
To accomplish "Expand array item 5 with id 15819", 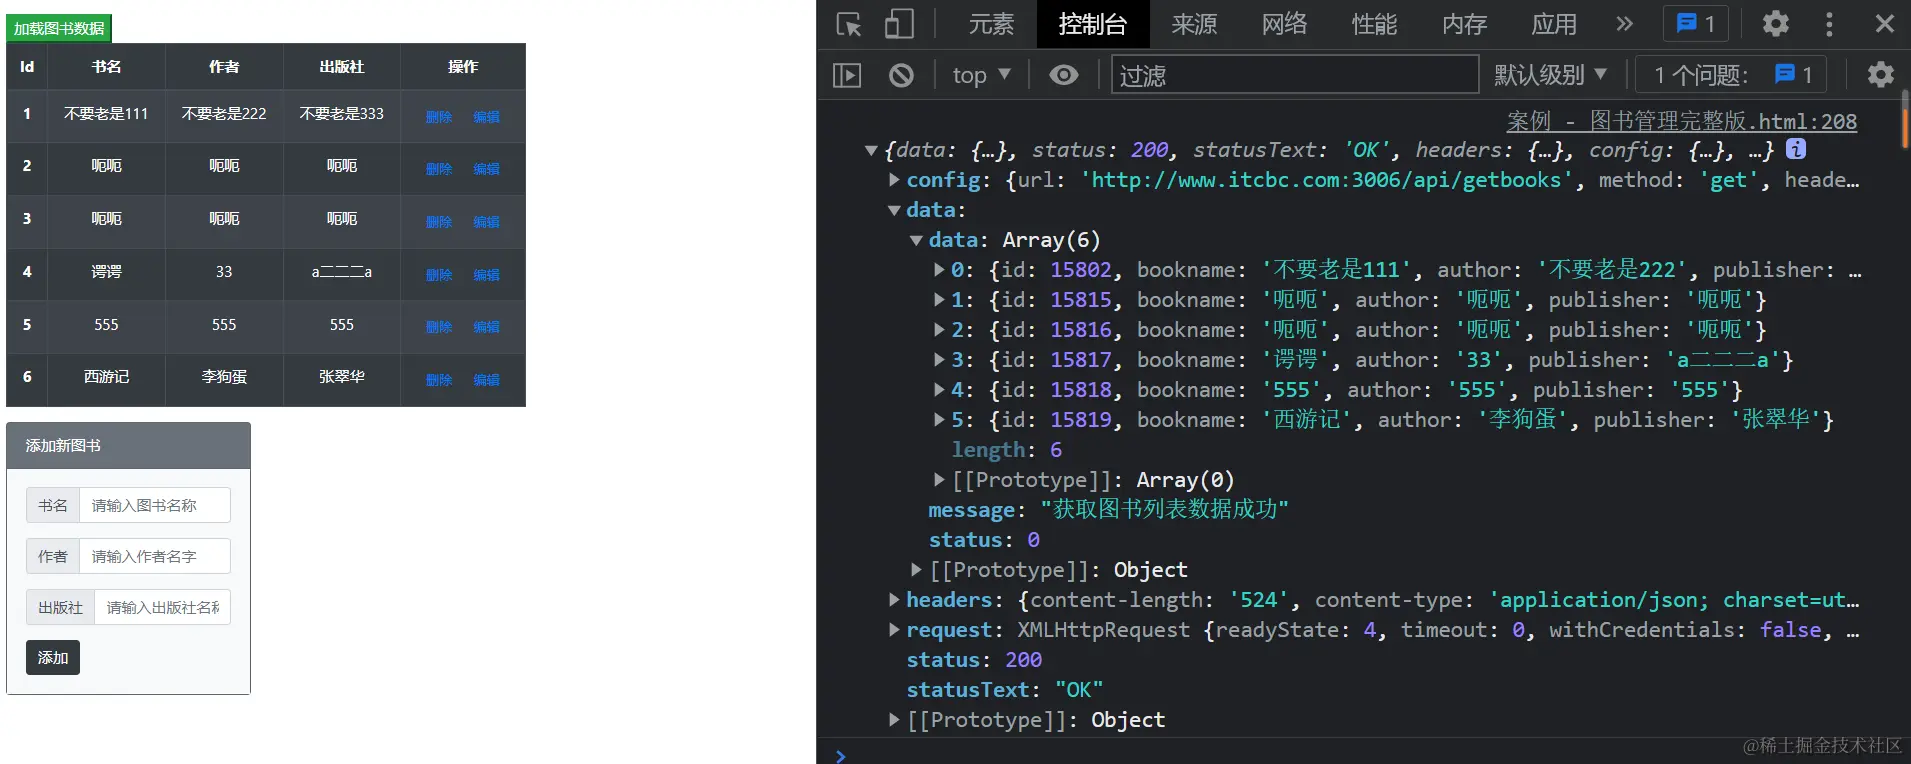I will pyautogui.click(x=939, y=420).
